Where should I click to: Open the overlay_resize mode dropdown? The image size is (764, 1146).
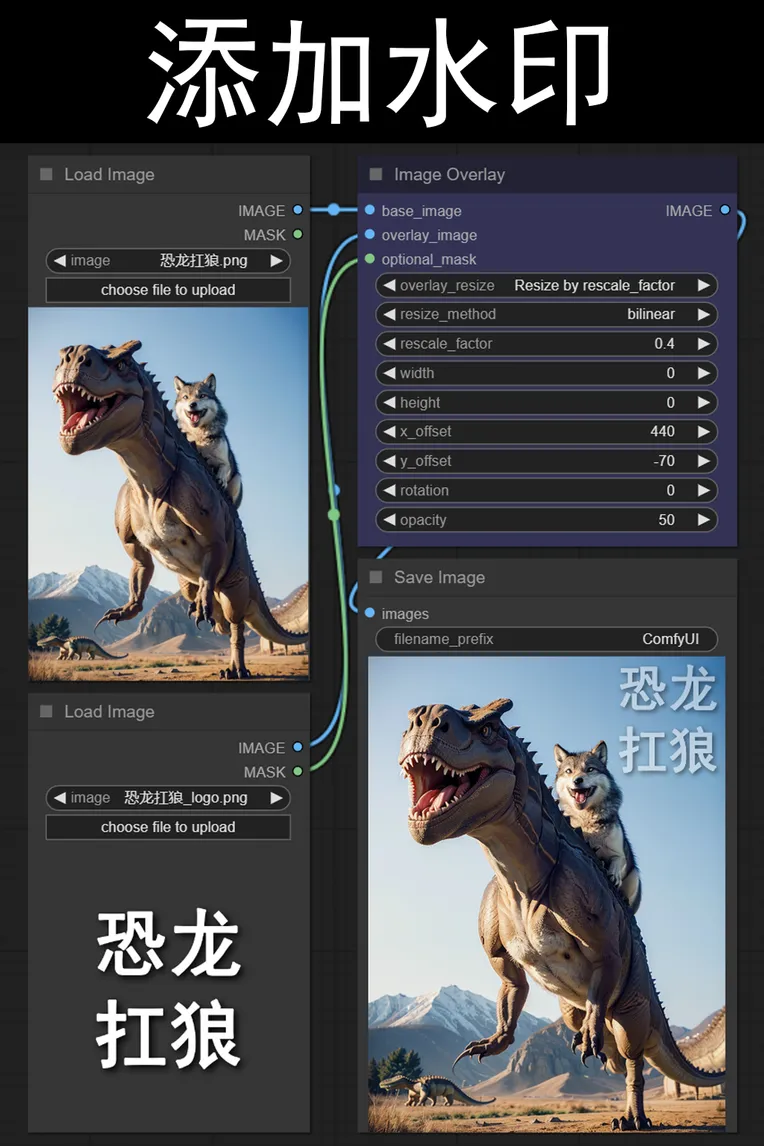pyautogui.click(x=546, y=285)
